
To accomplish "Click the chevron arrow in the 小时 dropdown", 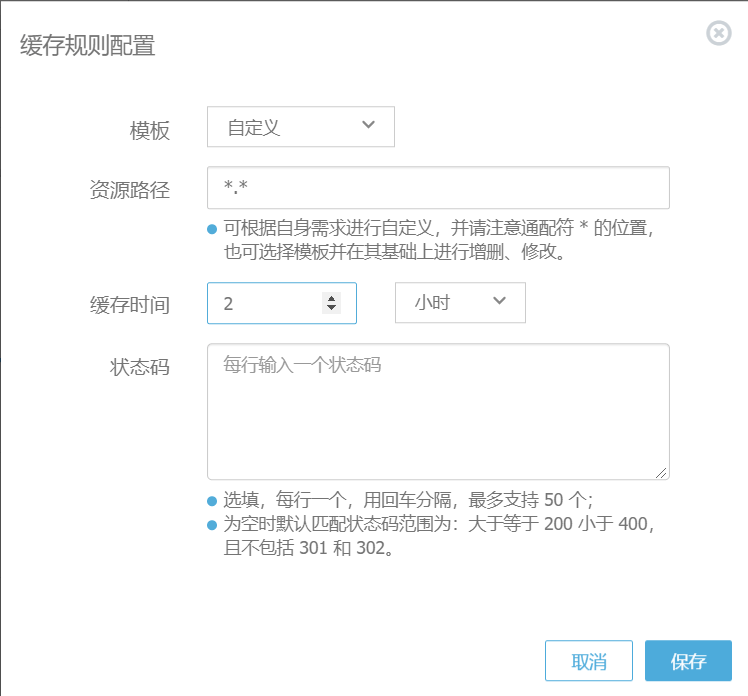I will click(500, 302).
